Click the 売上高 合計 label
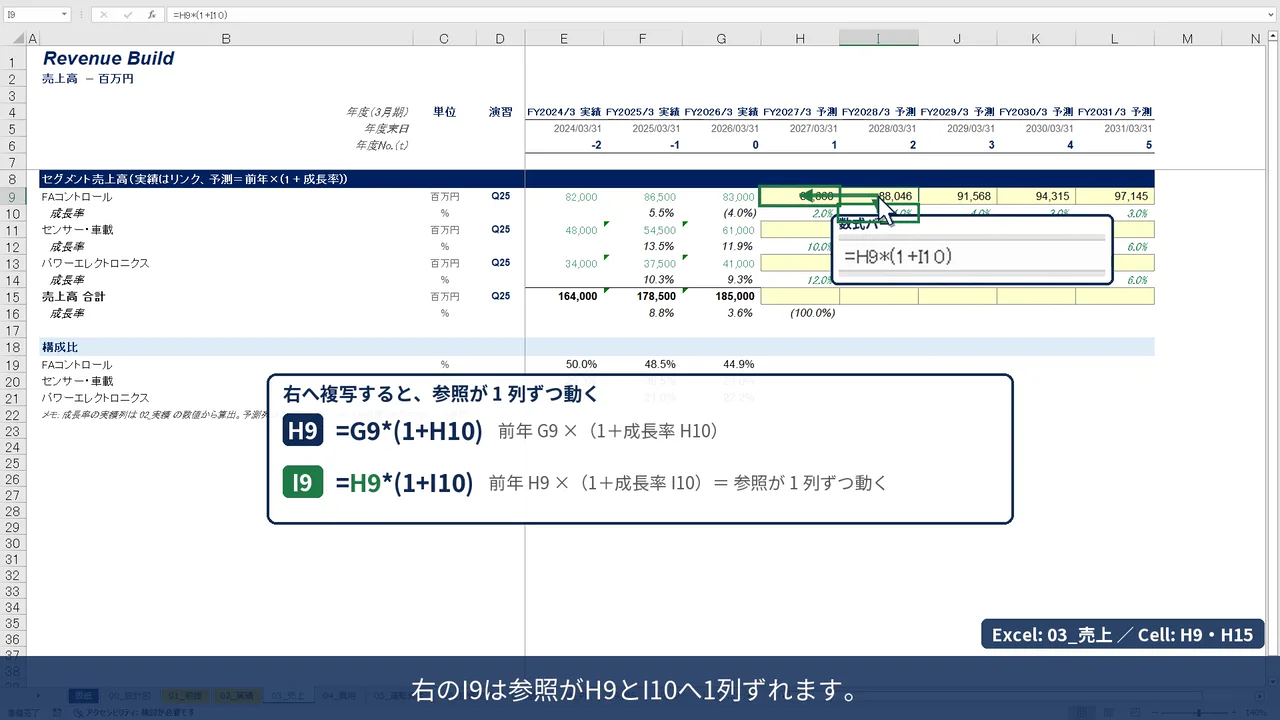 (x=73, y=297)
